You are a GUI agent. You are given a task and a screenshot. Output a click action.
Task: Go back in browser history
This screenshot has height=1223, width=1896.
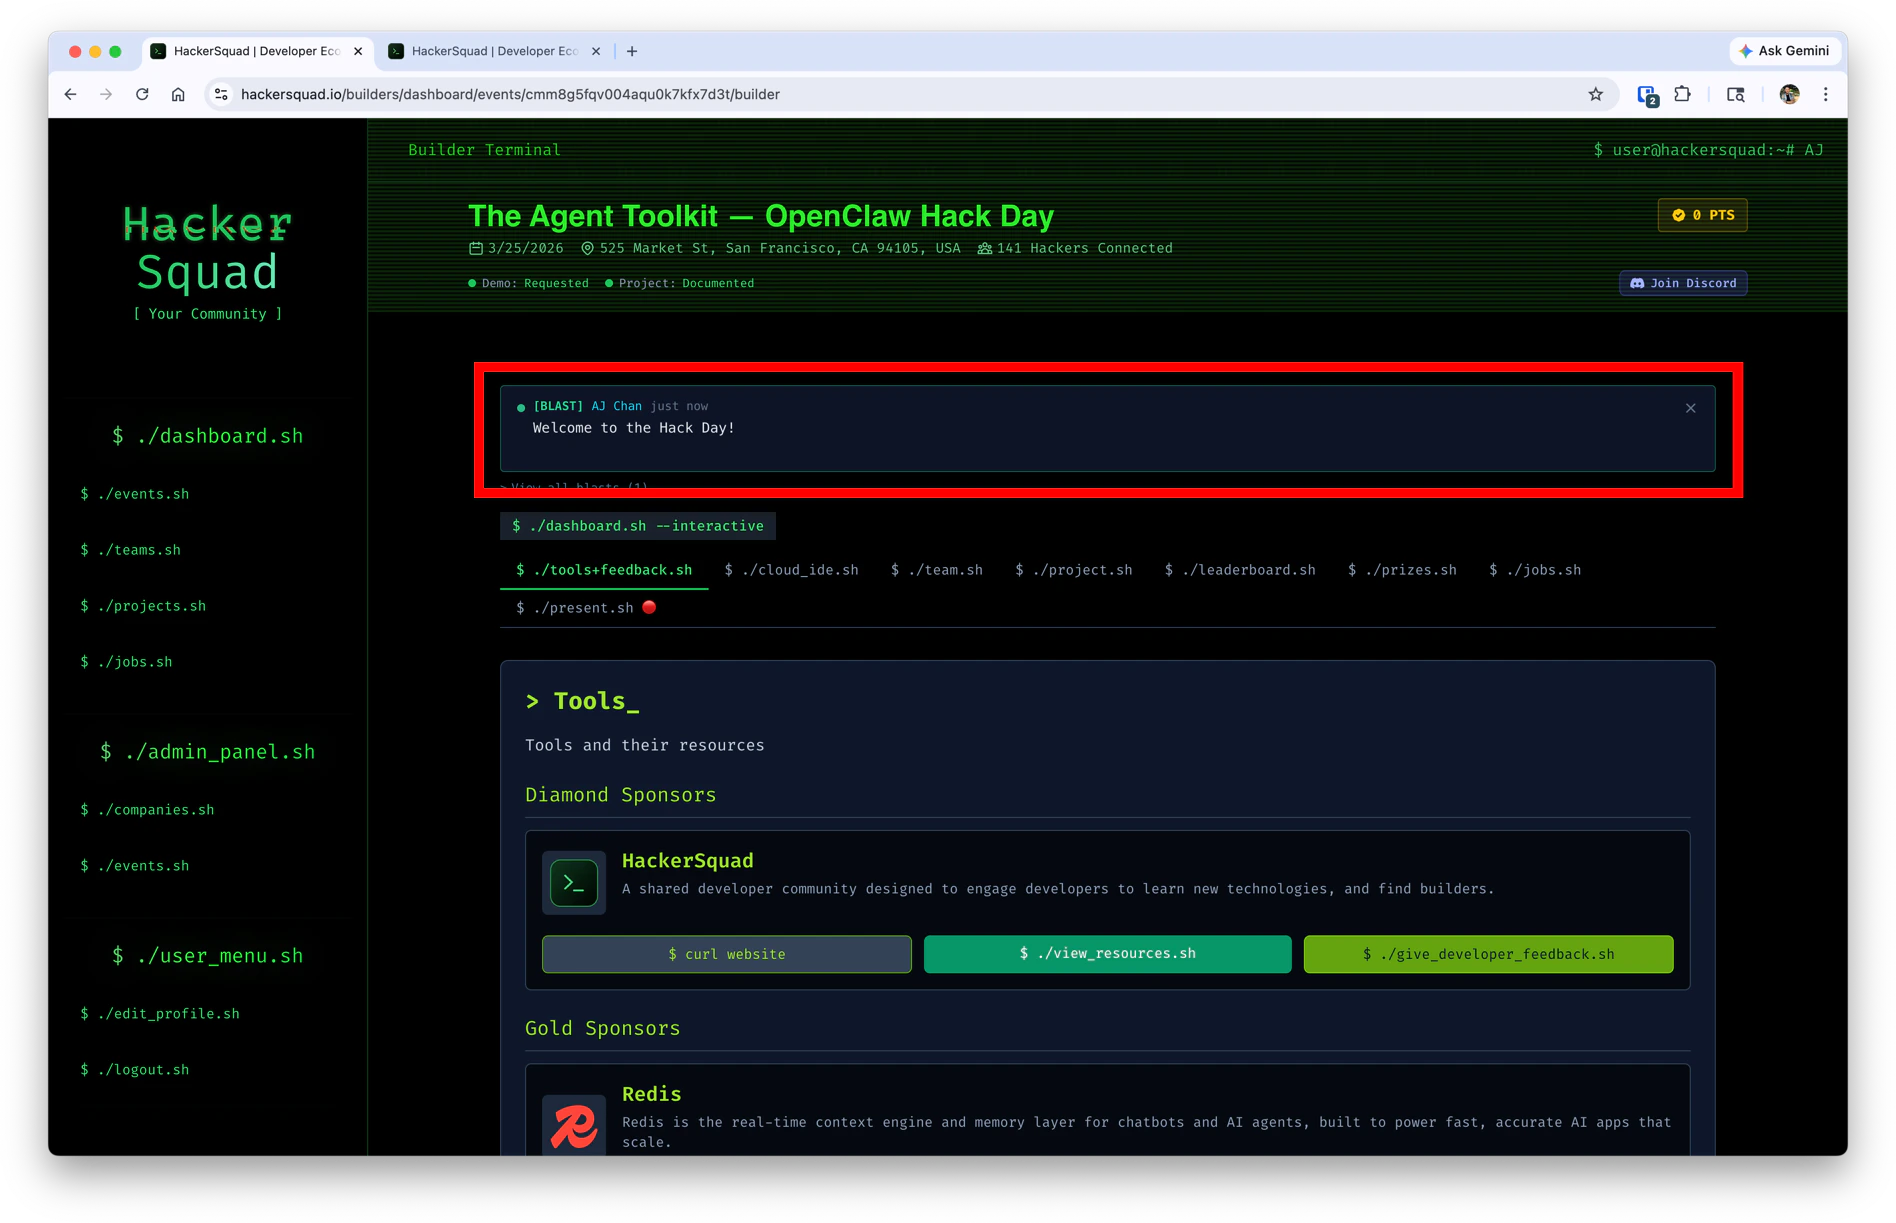tap(70, 94)
